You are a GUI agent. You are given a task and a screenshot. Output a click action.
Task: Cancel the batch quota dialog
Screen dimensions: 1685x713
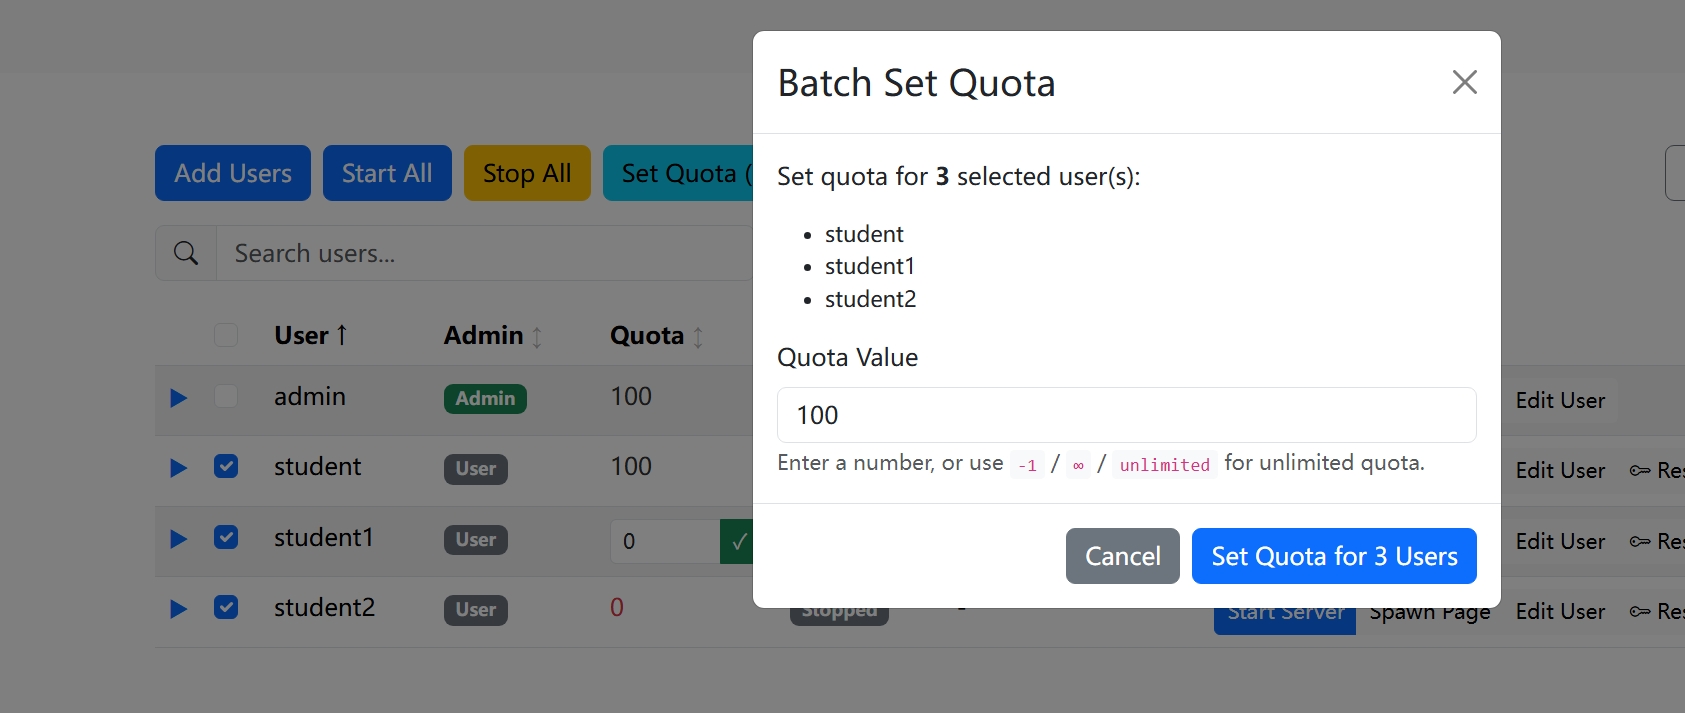pyautogui.click(x=1122, y=556)
